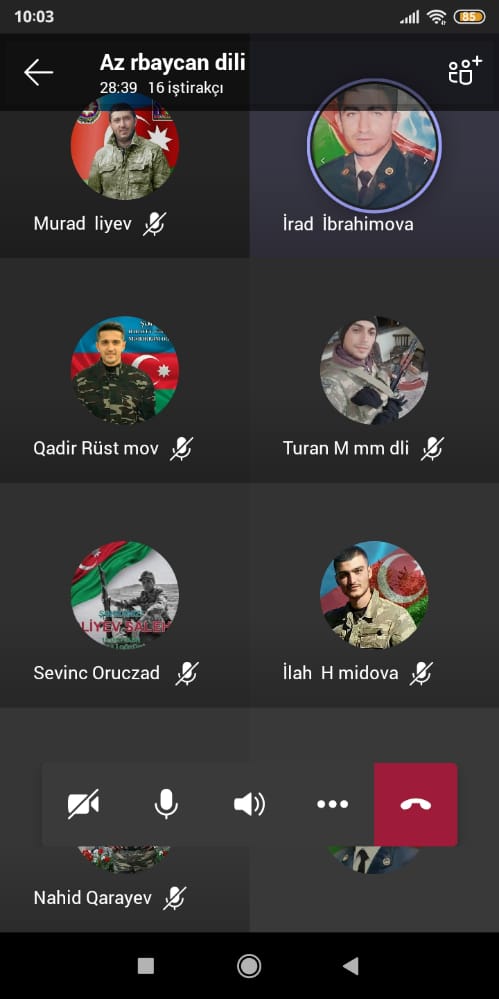Open the 16 iştirakçı participants text

tap(185, 88)
